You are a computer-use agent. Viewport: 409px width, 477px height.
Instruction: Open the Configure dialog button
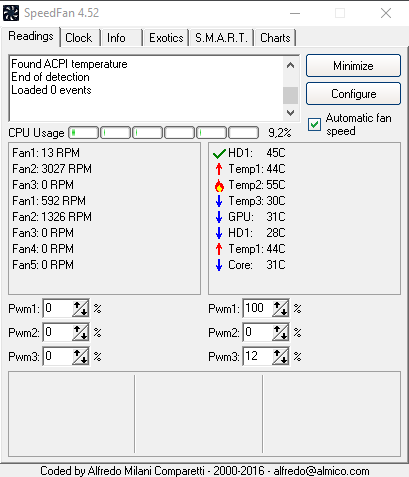(353, 94)
